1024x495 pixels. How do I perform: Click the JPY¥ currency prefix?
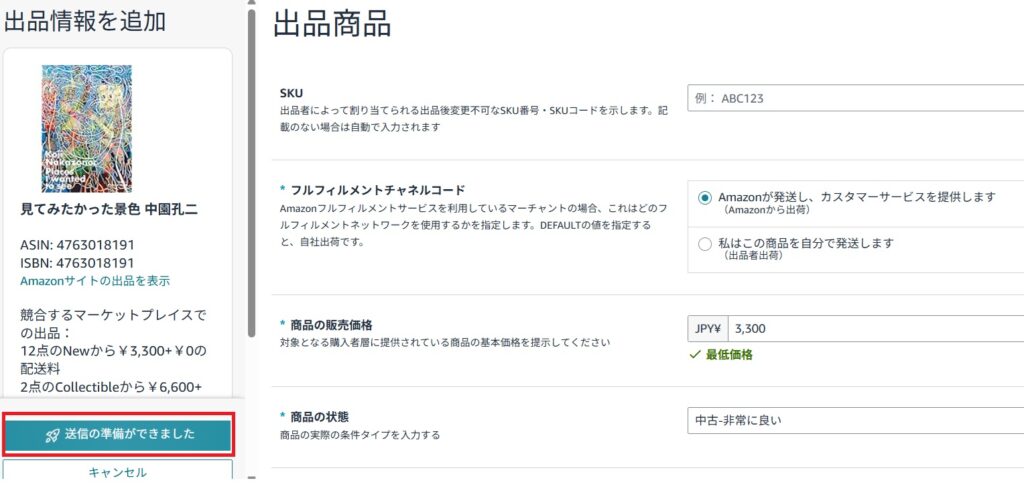point(707,328)
